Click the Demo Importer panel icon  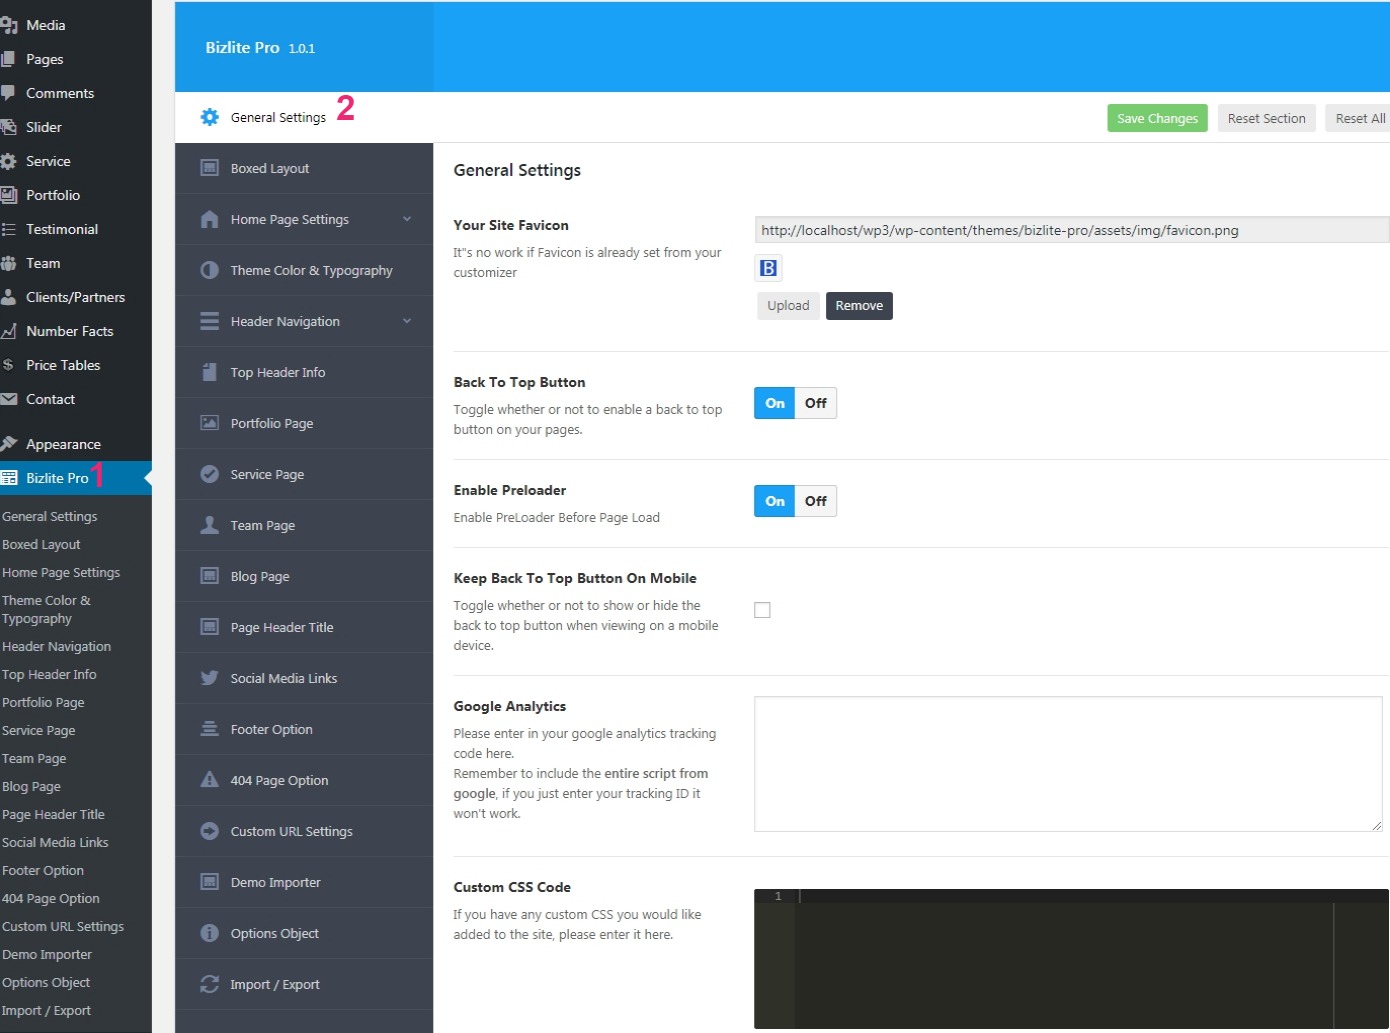(210, 882)
